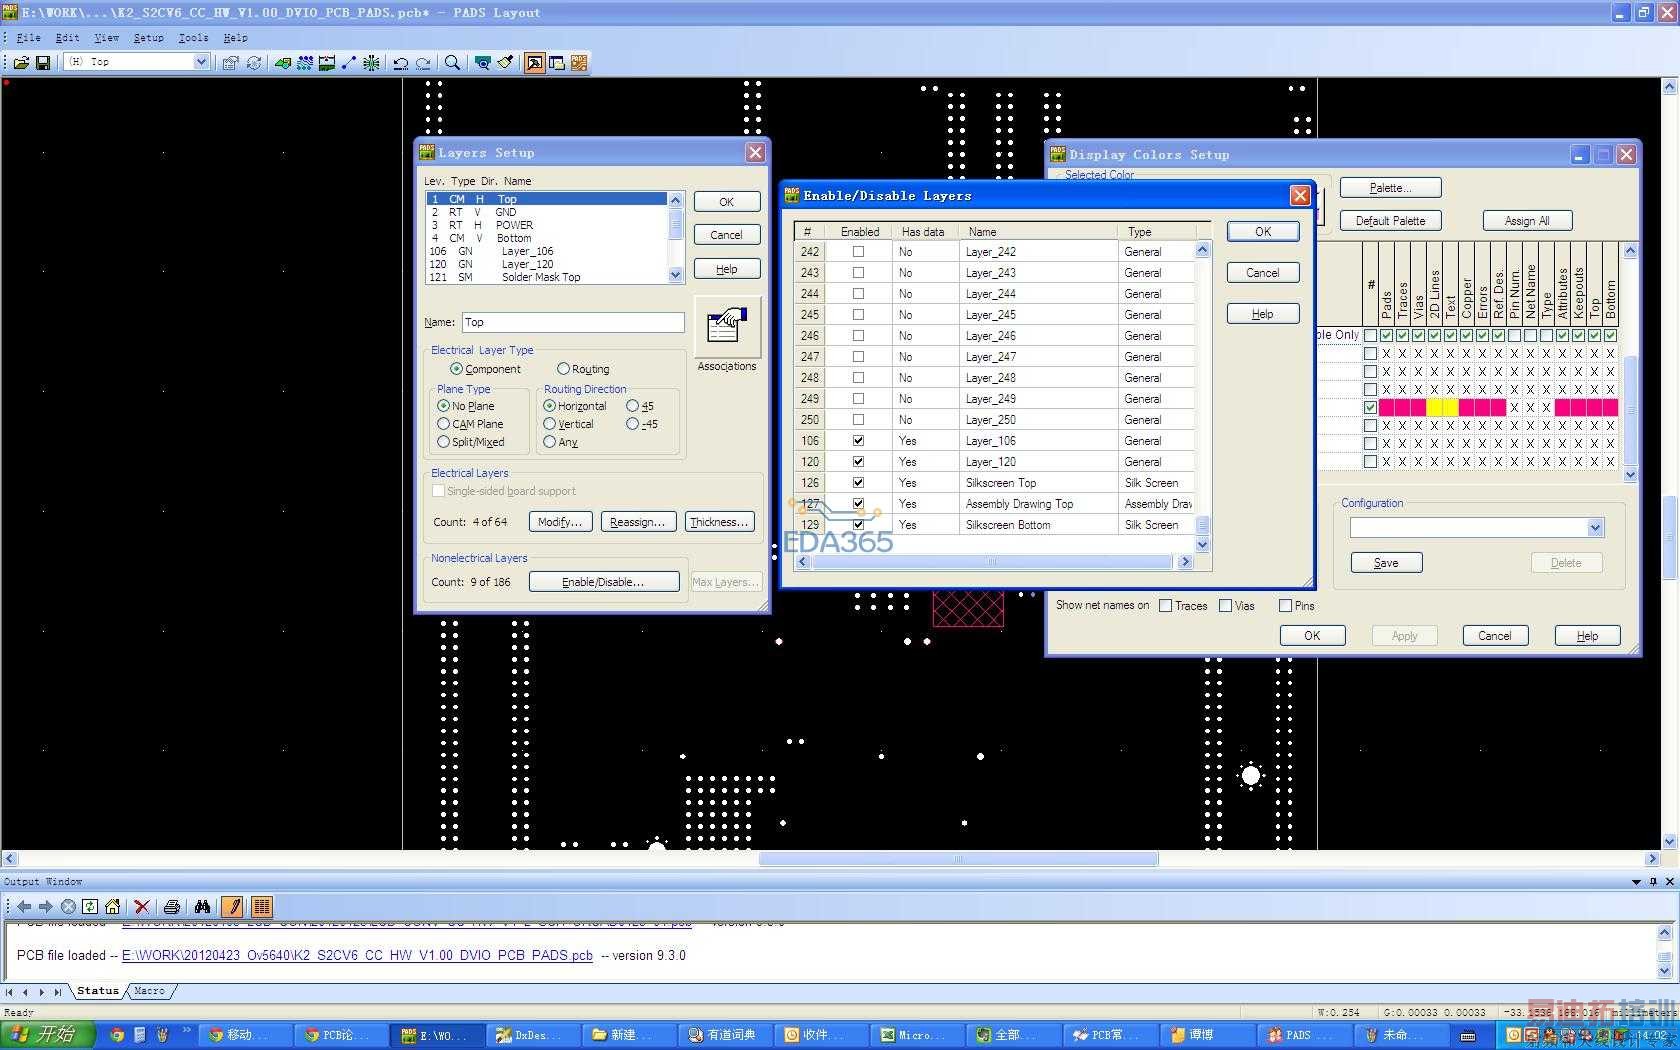This screenshot has width=1680, height=1050.
Task: Open the Associations icon in Layers Setup
Action: [x=726, y=327]
